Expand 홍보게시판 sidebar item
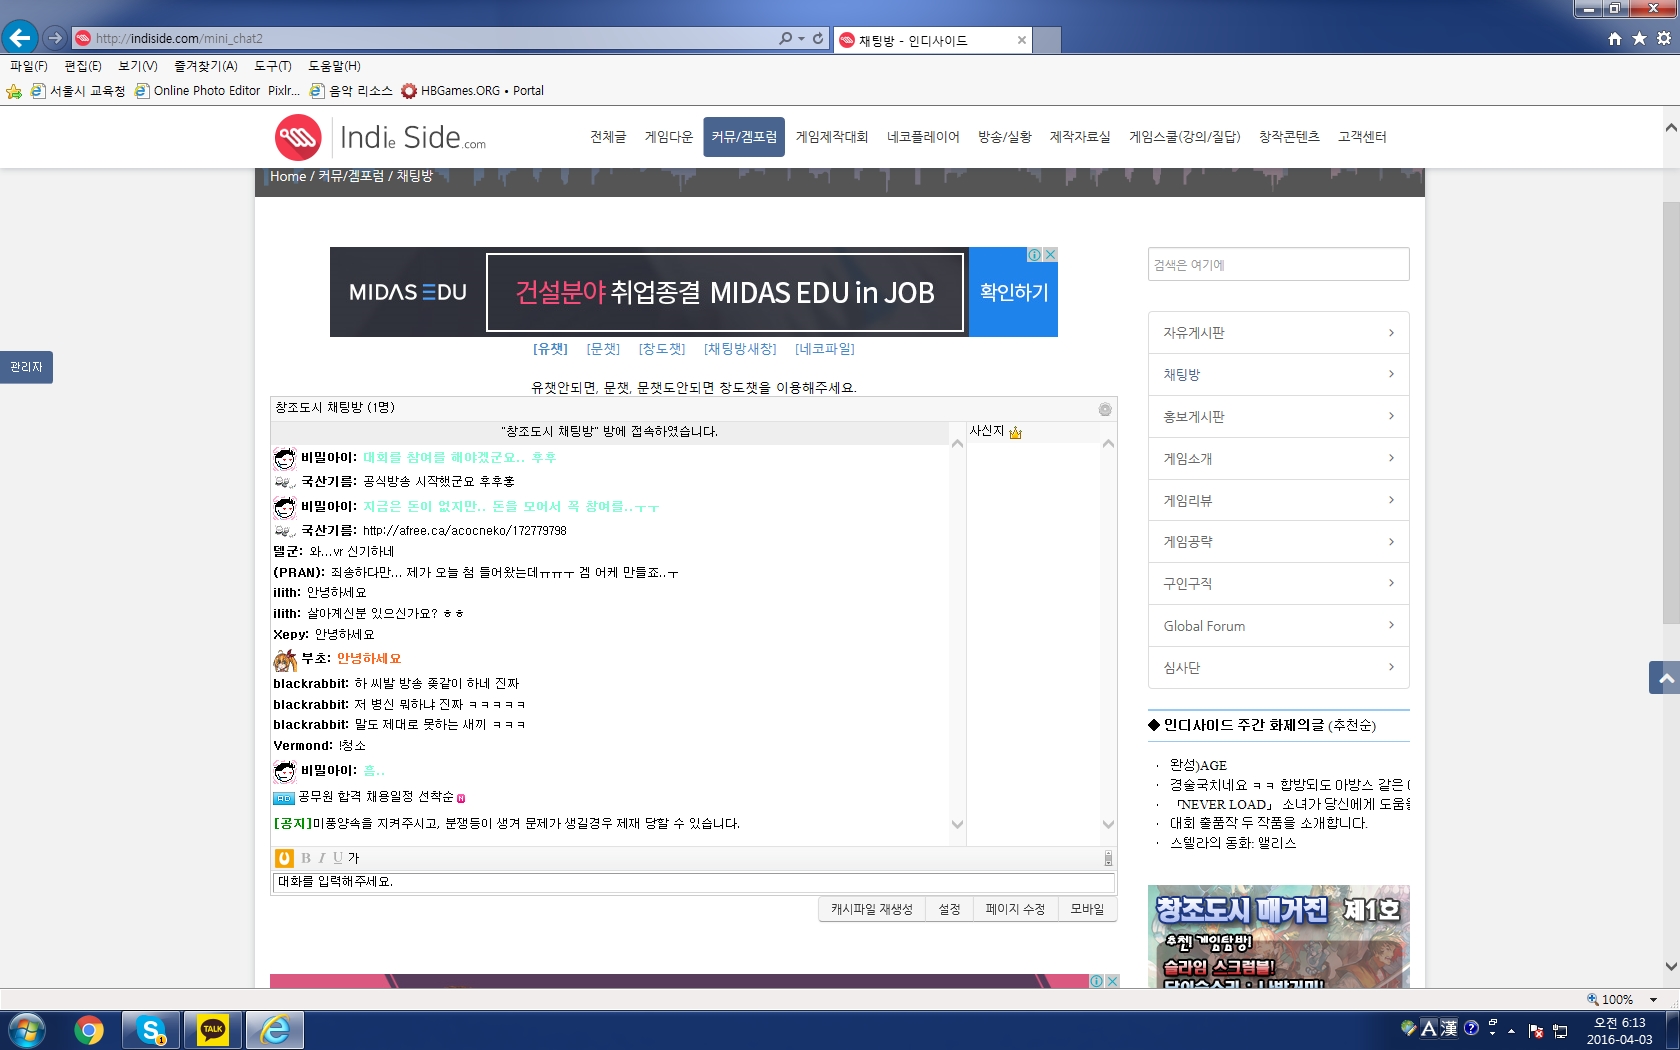This screenshot has width=1680, height=1050. (x=1279, y=417)
